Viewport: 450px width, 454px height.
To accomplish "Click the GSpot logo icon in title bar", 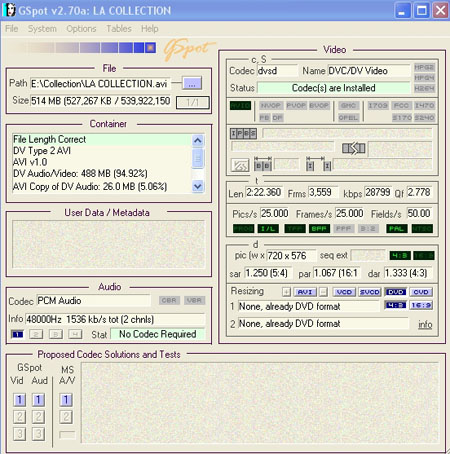I will coord(9,10).
